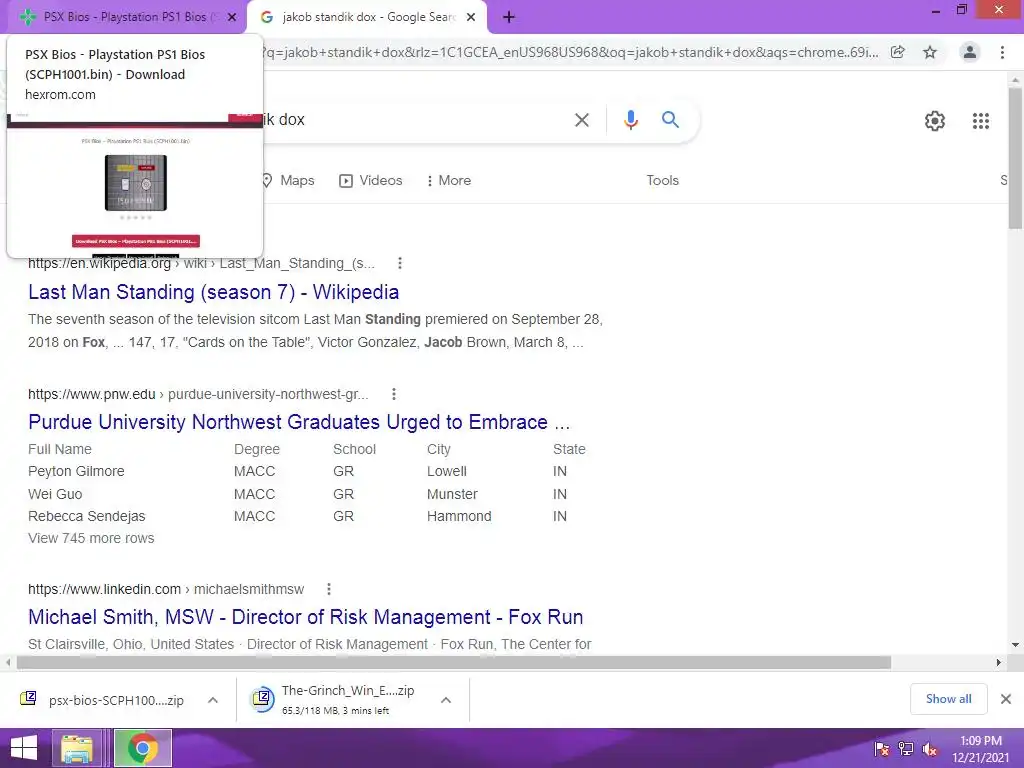Screen dimensions: 1024x768
Task: Close the PSX Bios tab
Action: pyautogui.click(x=232, y=18)
